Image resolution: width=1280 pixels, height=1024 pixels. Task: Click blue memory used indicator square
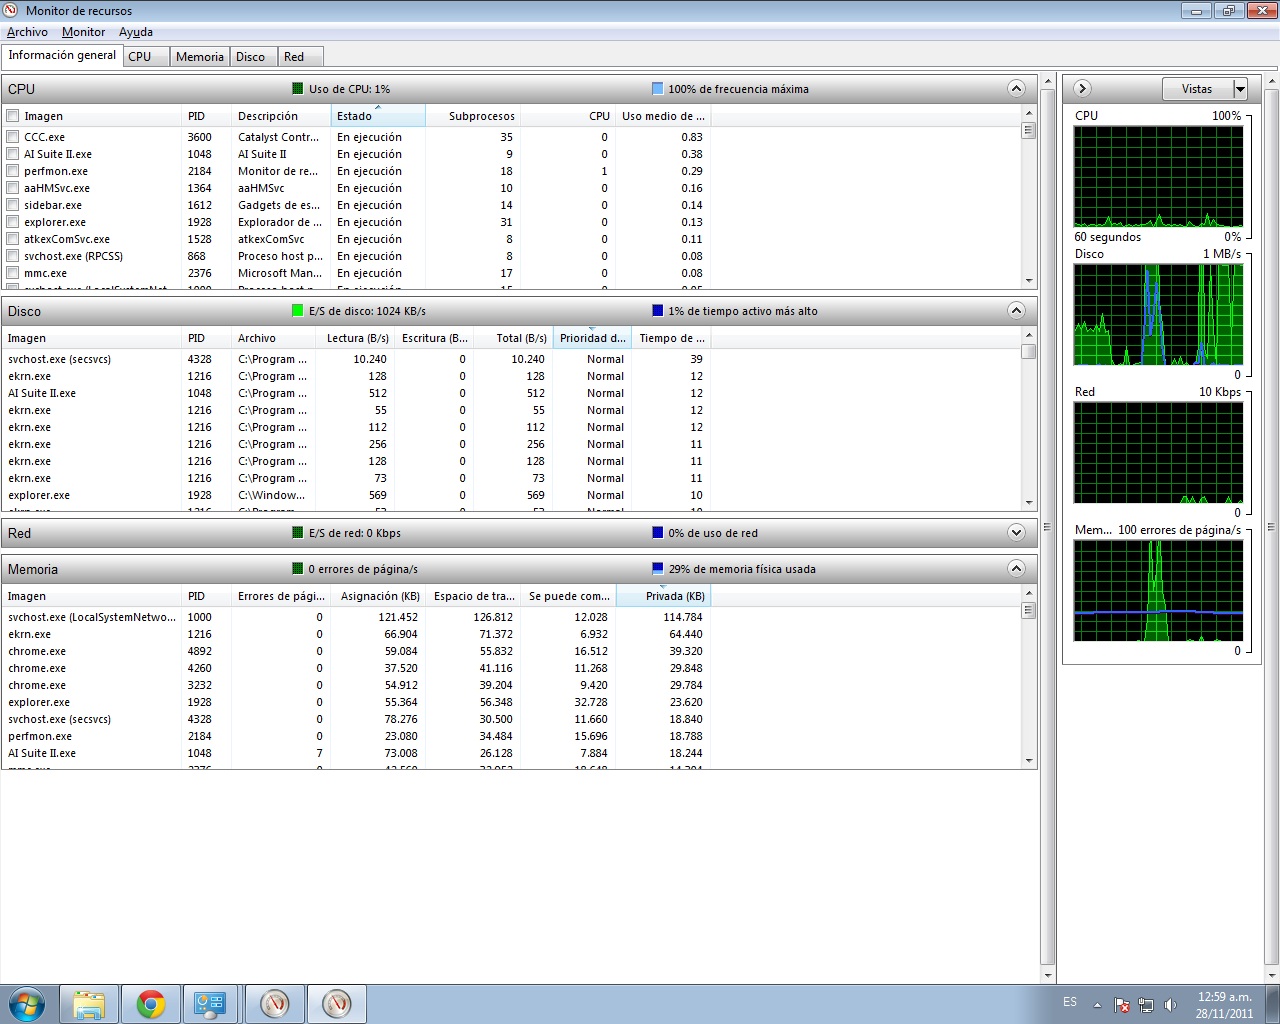(x=657, y=569)
